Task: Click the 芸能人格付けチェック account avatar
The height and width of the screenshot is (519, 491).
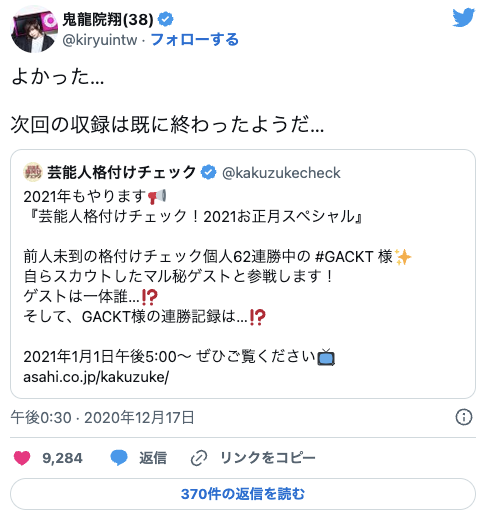Action: click(x=33, y=172)
